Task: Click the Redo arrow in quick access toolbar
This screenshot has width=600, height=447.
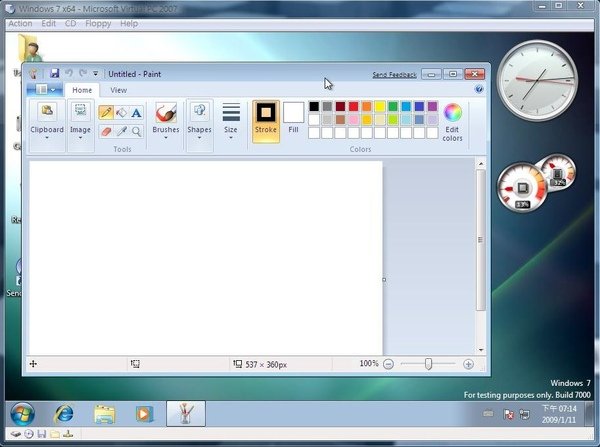Action: tap(83, 73)
